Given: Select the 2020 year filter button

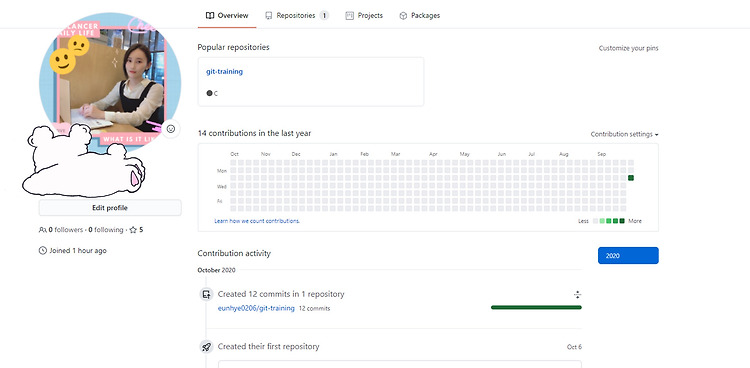Looking at the screenshot, I should tap(628, 256).
